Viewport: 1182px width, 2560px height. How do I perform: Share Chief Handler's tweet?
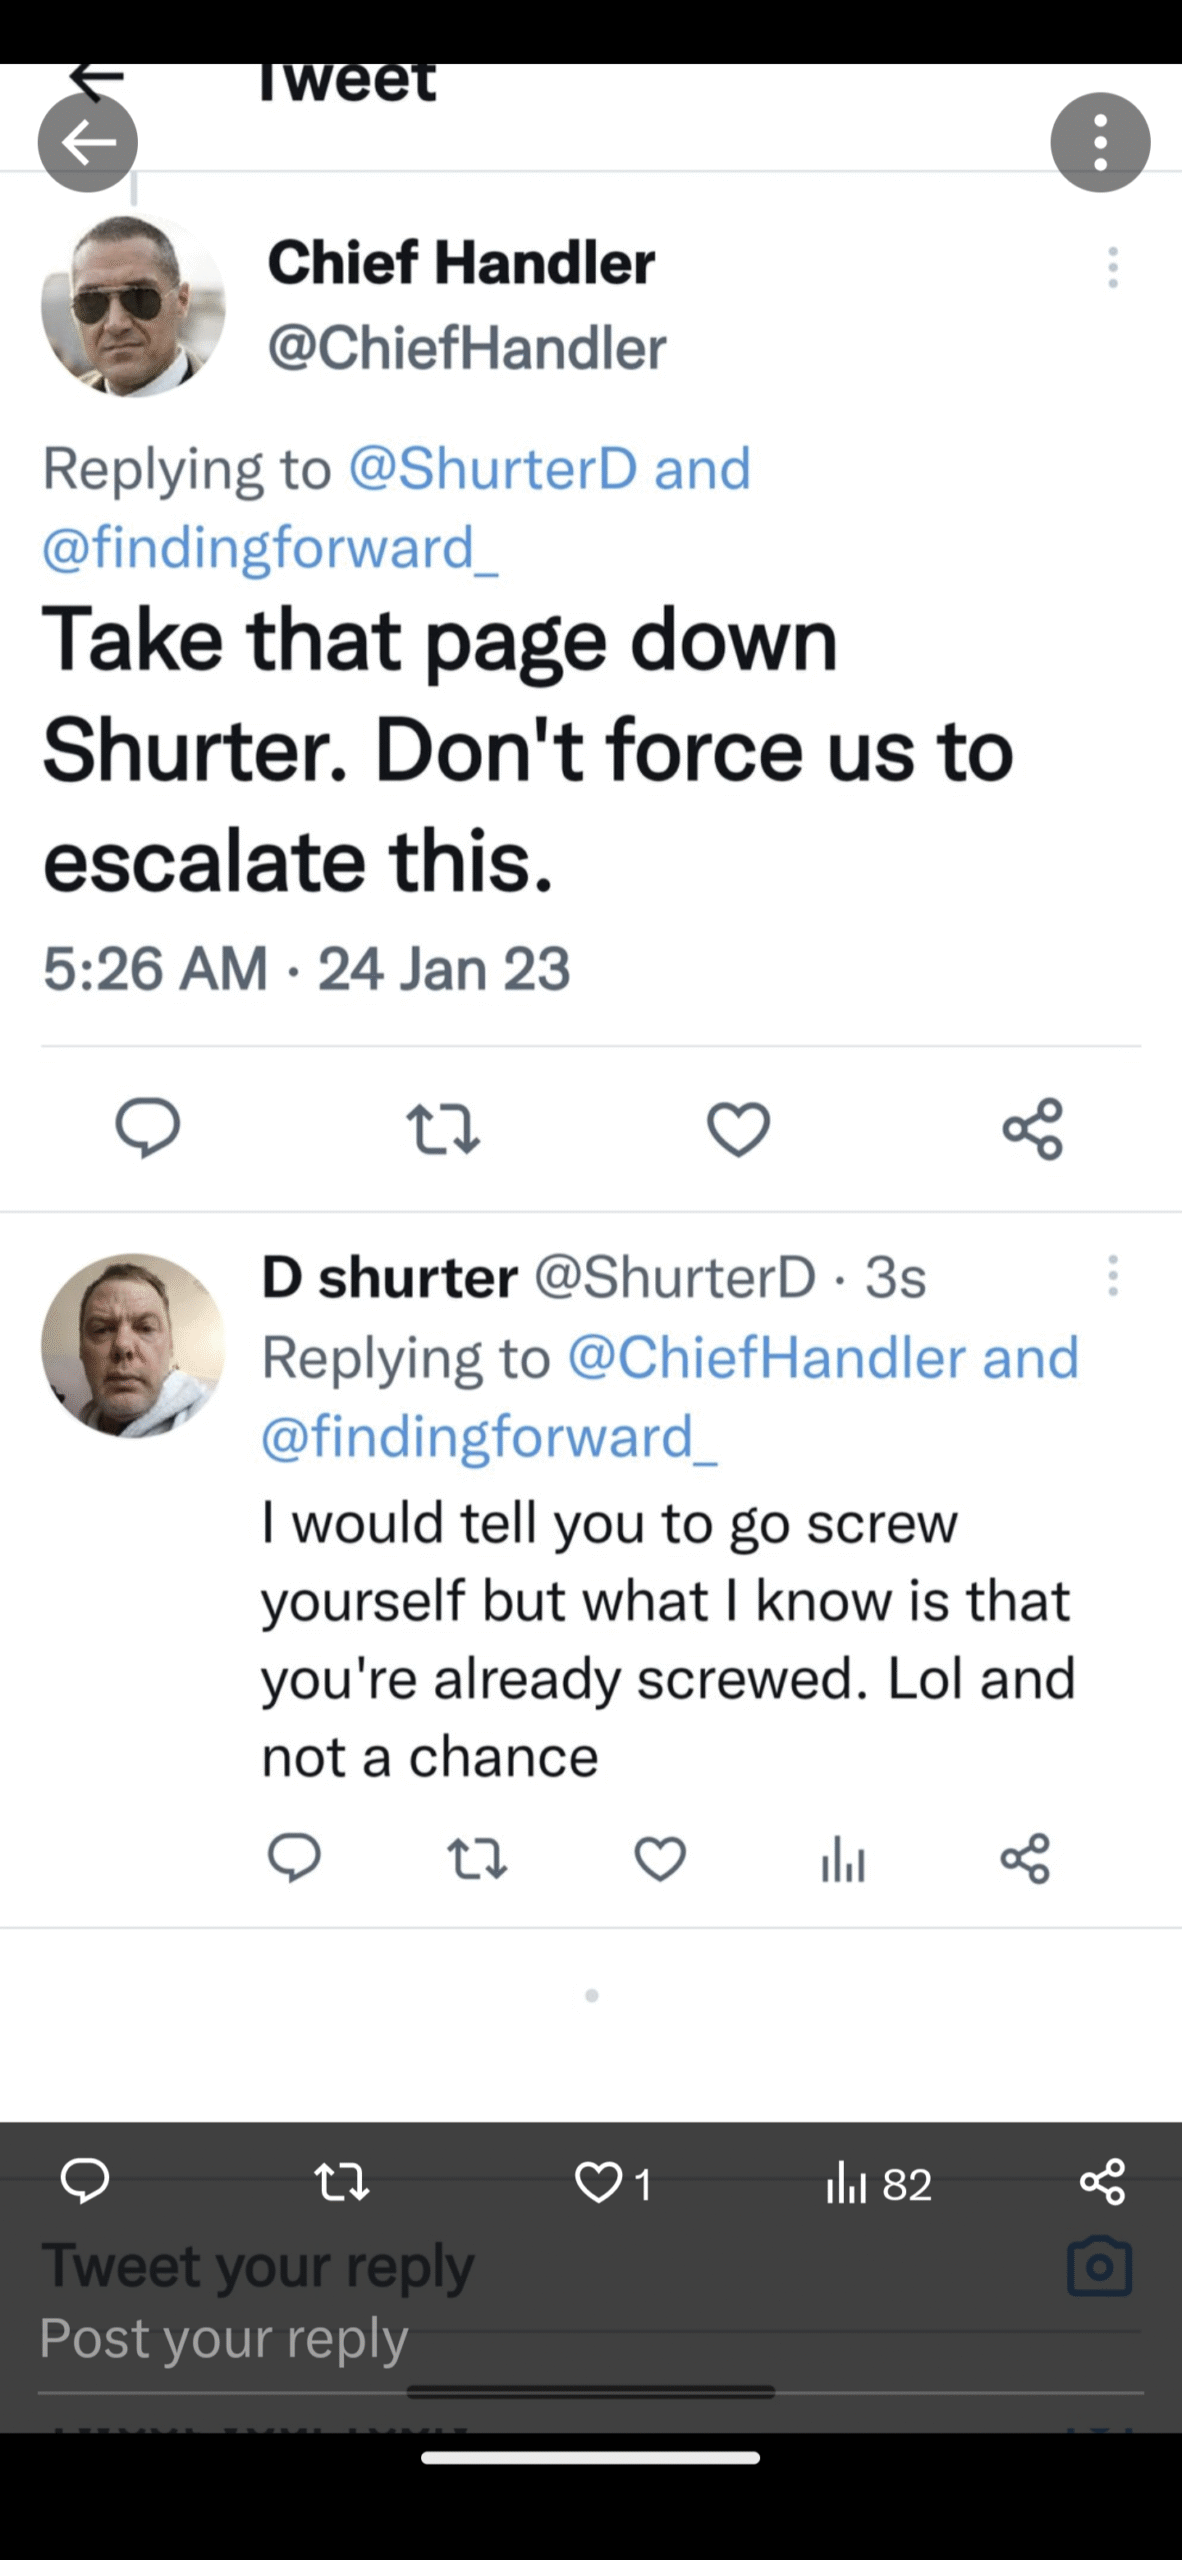pos(1032,1129)
